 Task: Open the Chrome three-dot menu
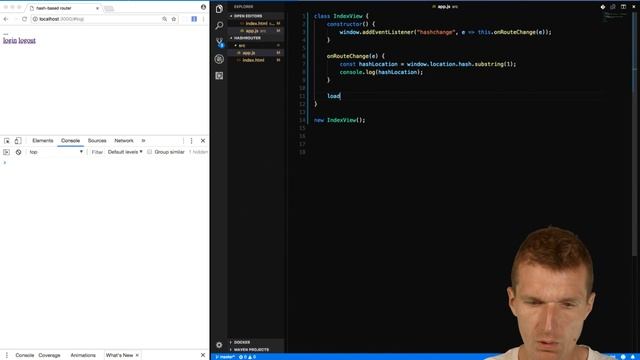(x=203, y=19)
